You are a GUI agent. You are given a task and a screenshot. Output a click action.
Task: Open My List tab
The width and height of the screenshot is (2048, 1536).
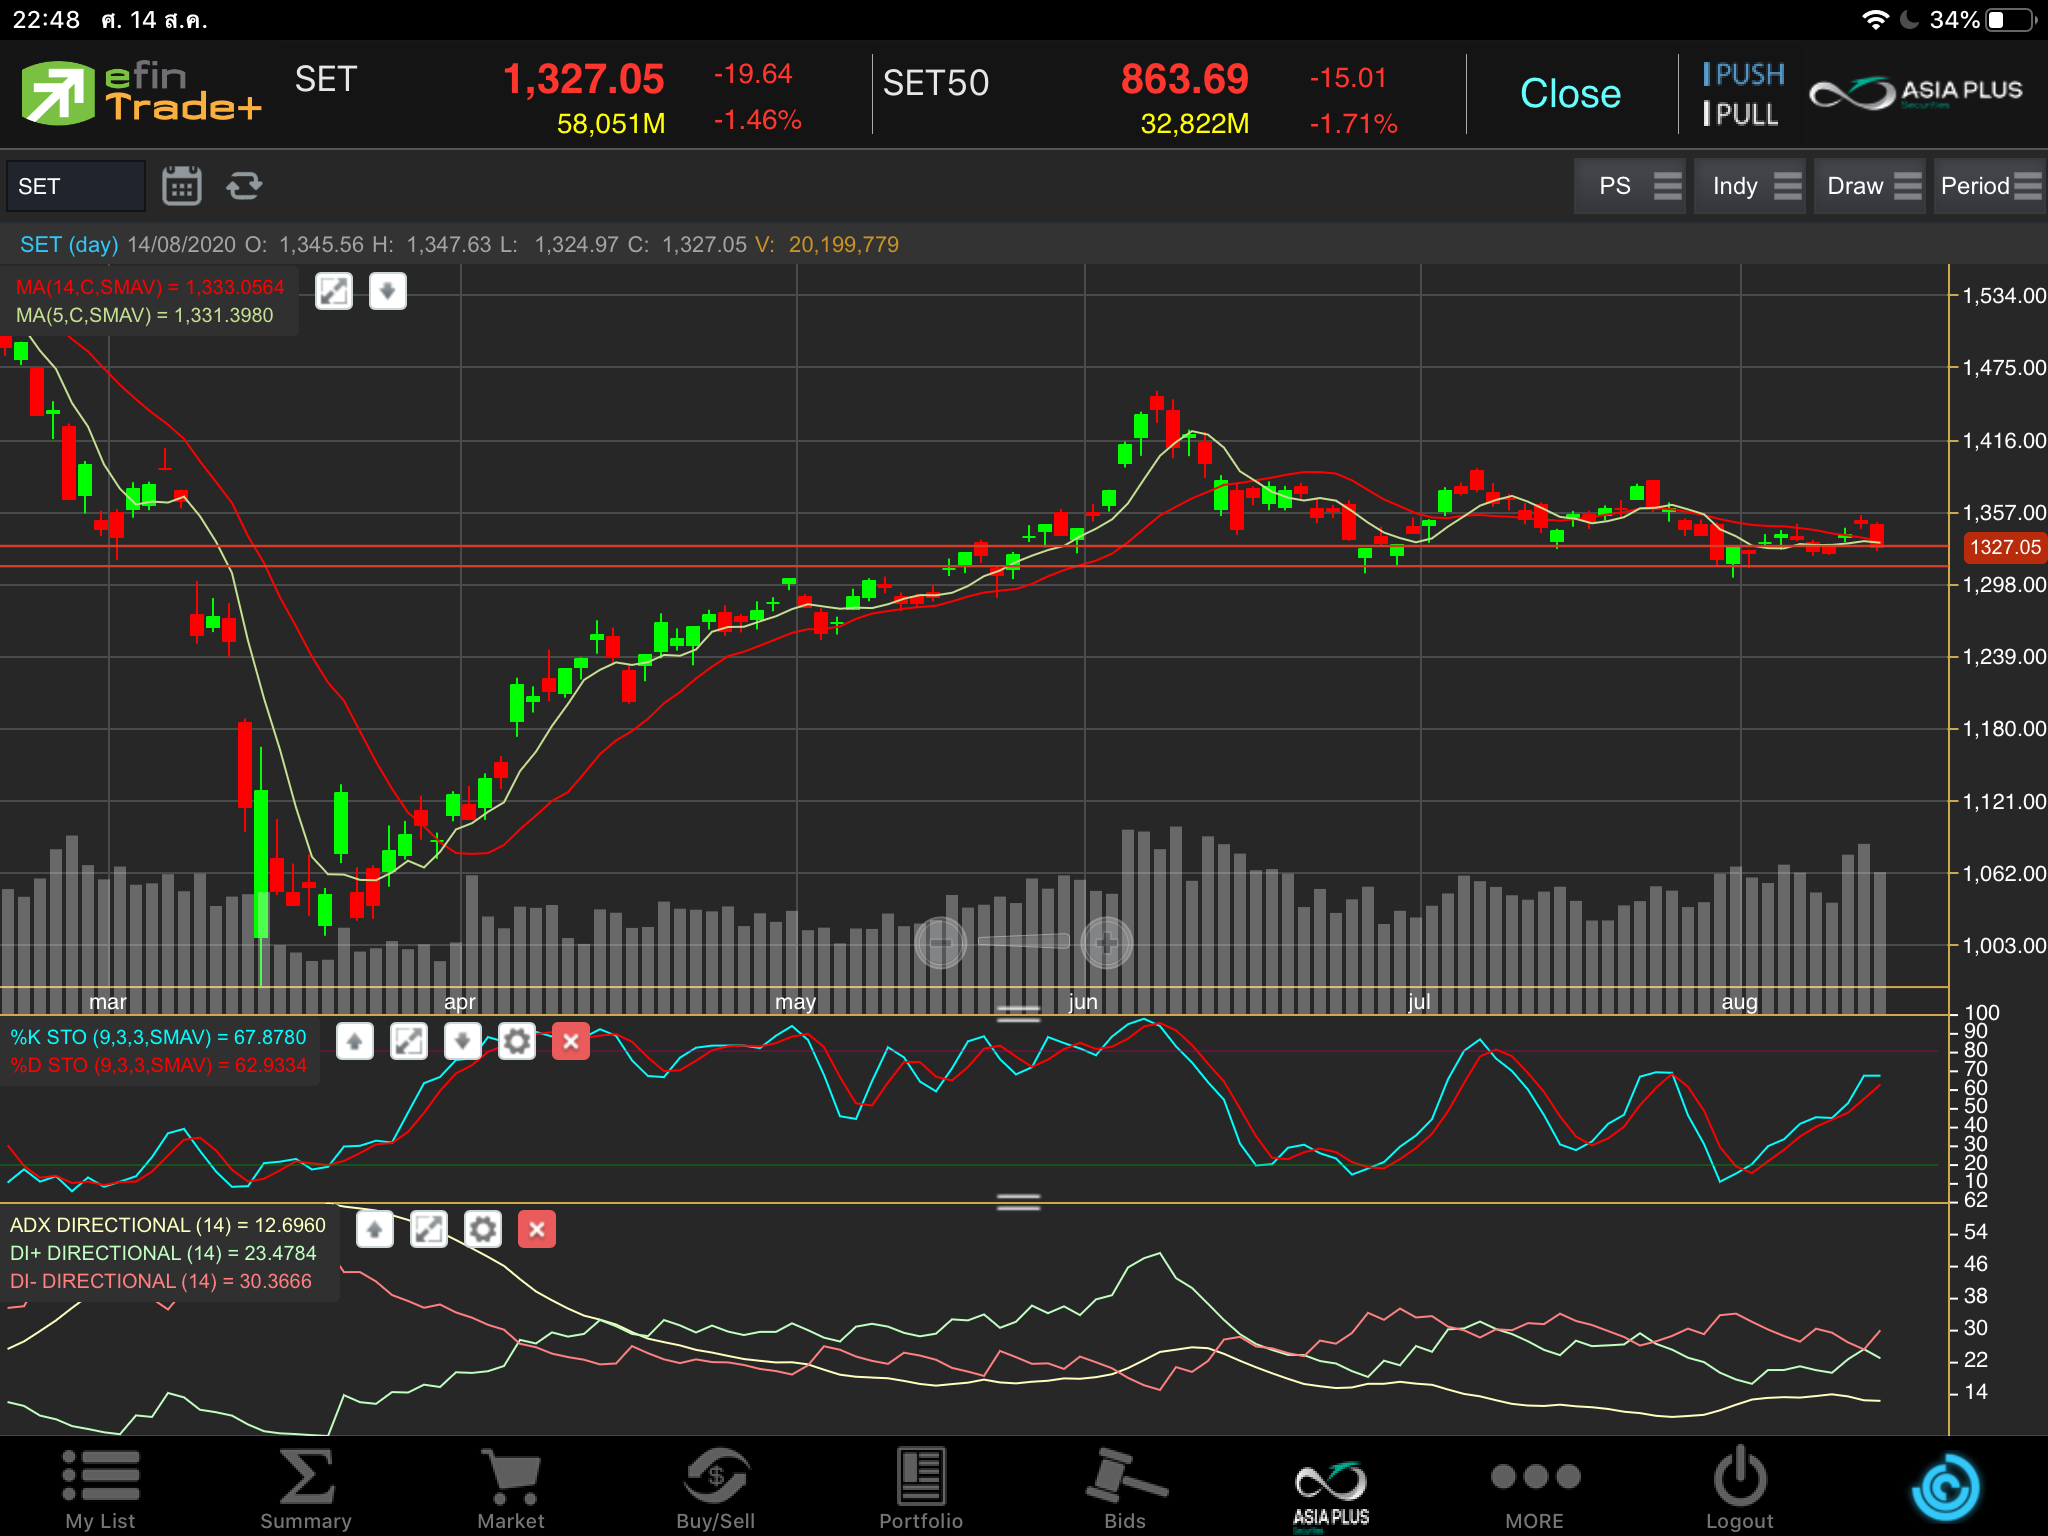[100, 1488]
